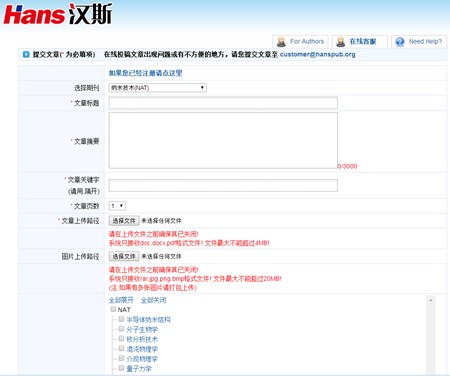450x376 pixels.
Task: Click 选择文件 button for 文章上传路径
Action: (124, 220)
